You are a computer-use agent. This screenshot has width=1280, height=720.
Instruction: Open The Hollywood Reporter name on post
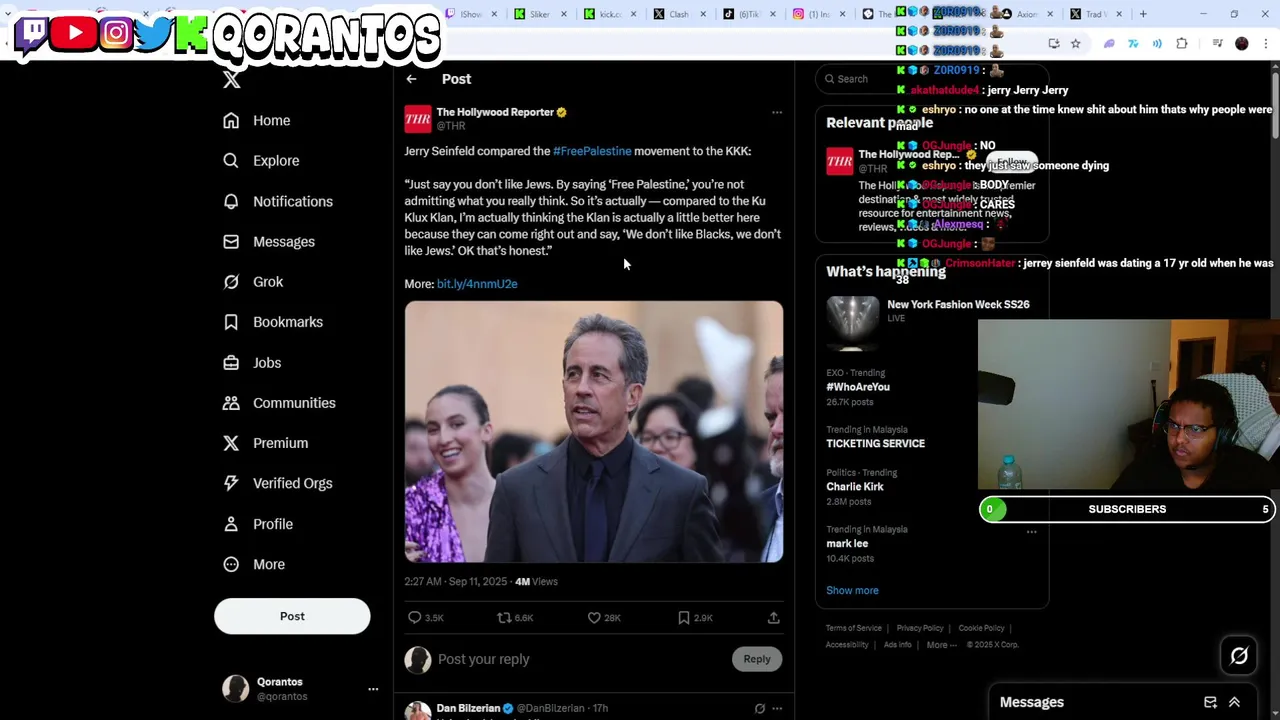point(495,112)
